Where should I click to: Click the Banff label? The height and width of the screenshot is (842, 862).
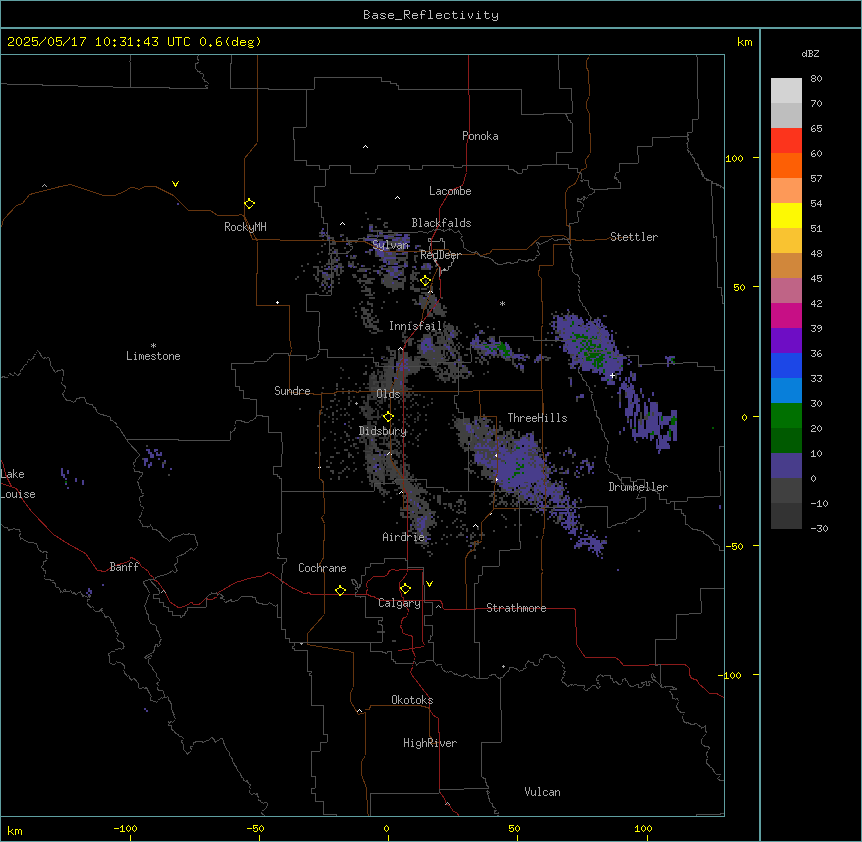click(124, 567)
